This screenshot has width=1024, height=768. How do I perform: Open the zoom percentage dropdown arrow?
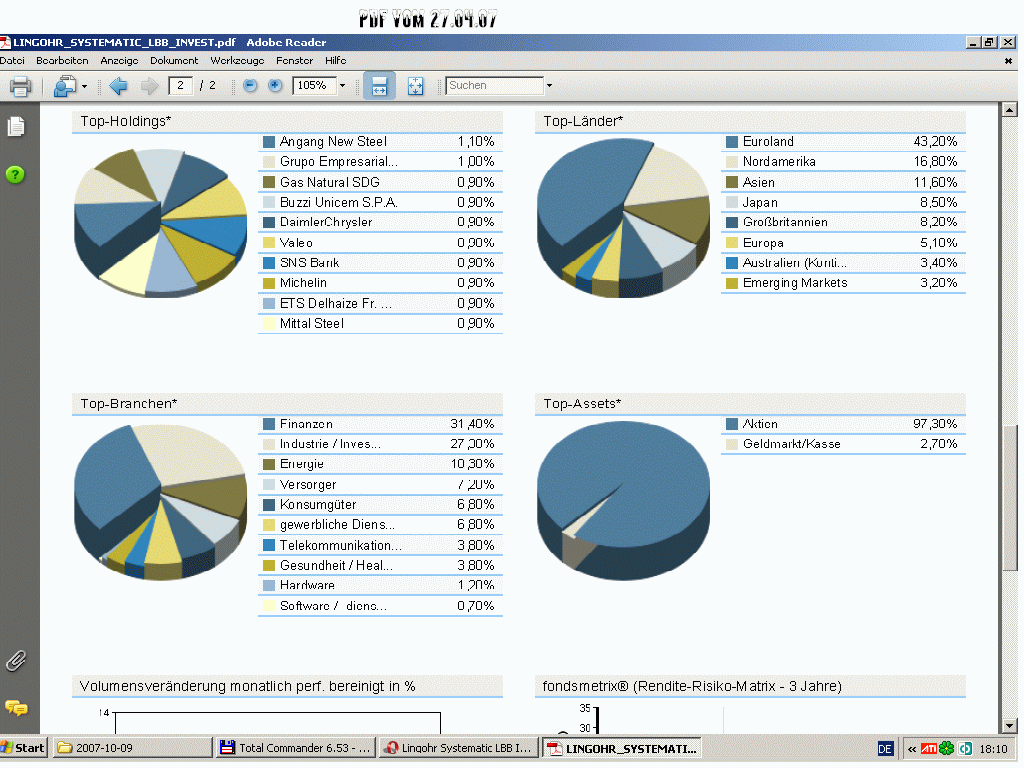[342, 86]
